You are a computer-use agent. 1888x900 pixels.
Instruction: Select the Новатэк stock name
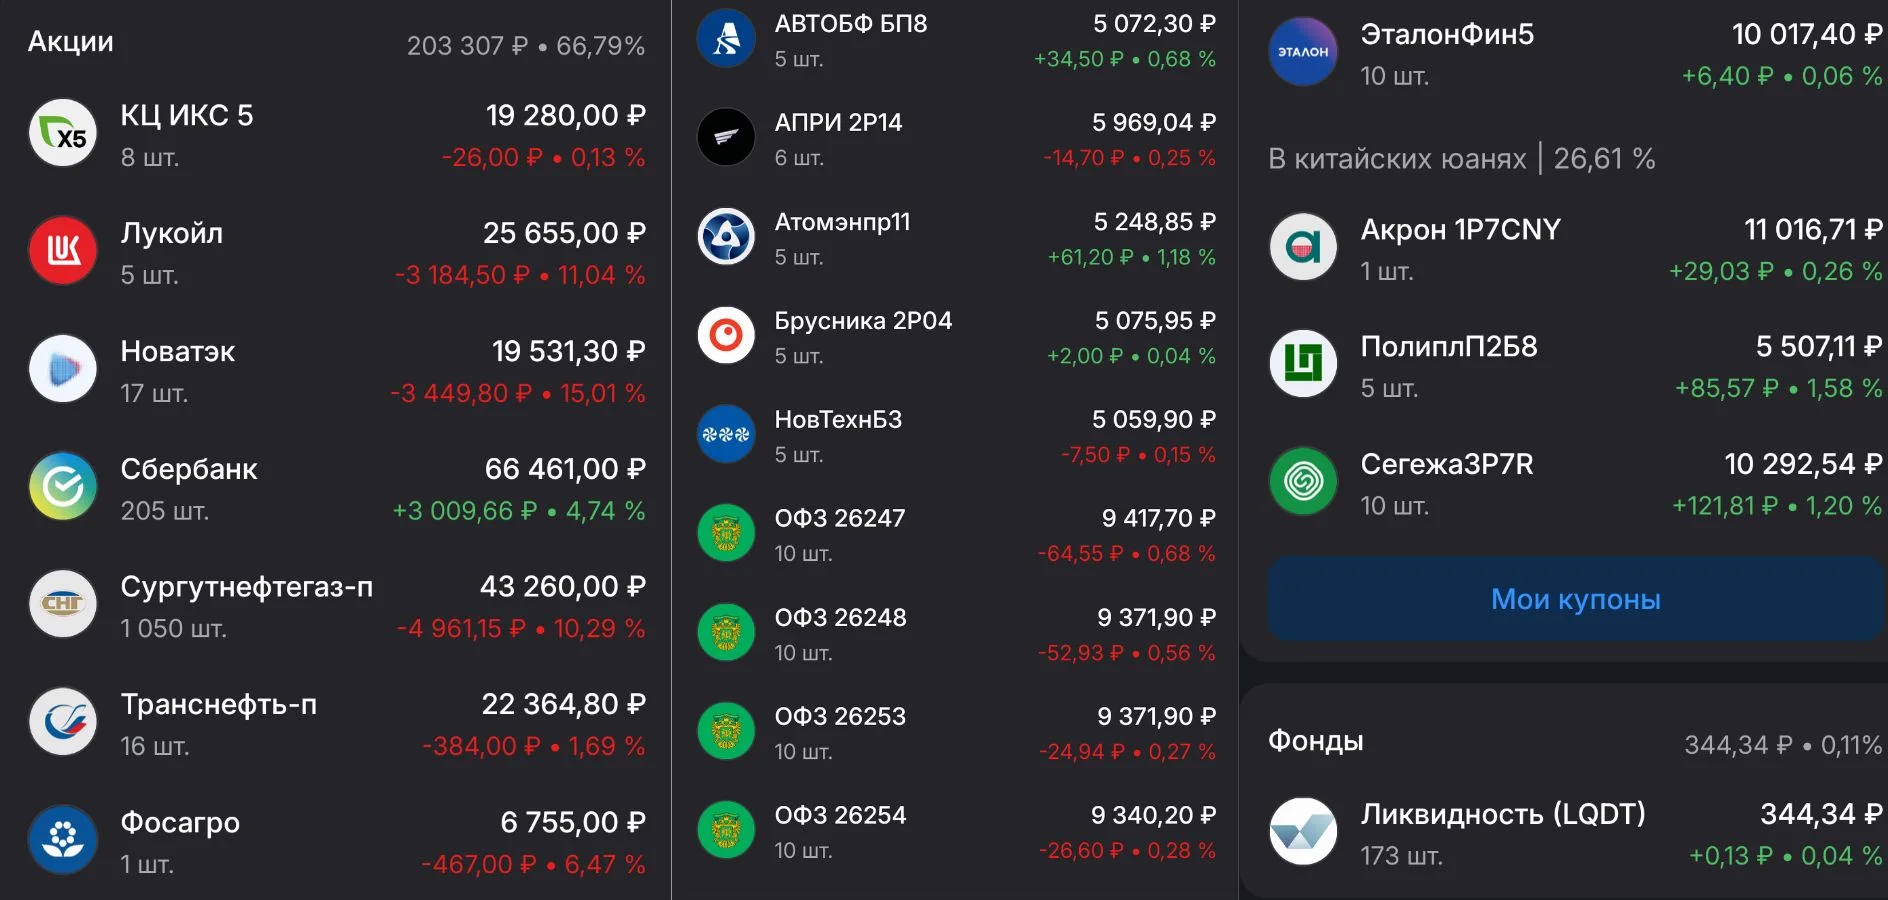point(178,351)
